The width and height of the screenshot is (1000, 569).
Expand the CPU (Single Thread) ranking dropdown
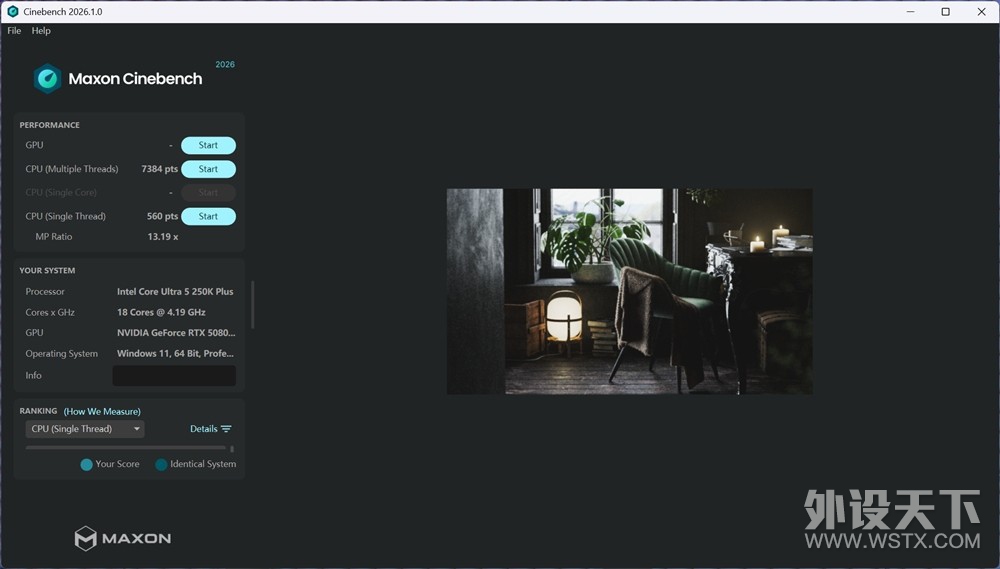point(85,429)
